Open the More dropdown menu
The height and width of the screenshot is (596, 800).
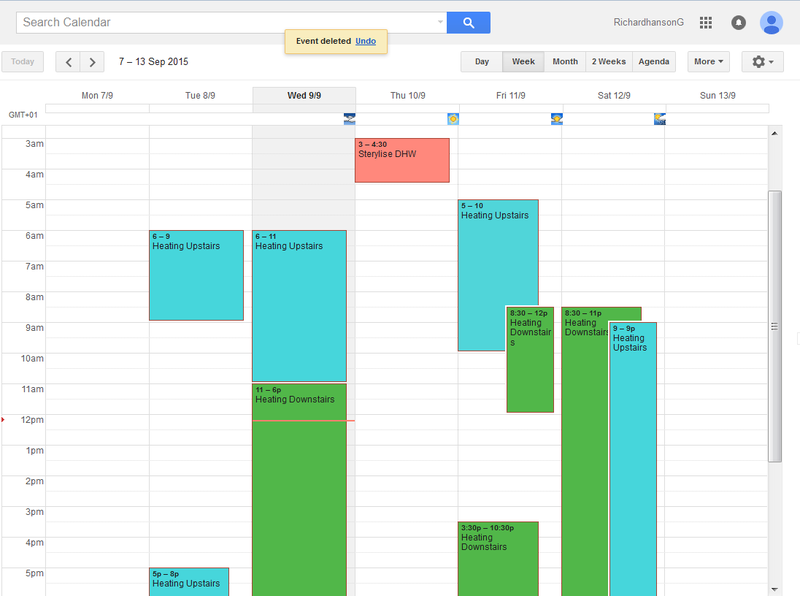(708, 62)
